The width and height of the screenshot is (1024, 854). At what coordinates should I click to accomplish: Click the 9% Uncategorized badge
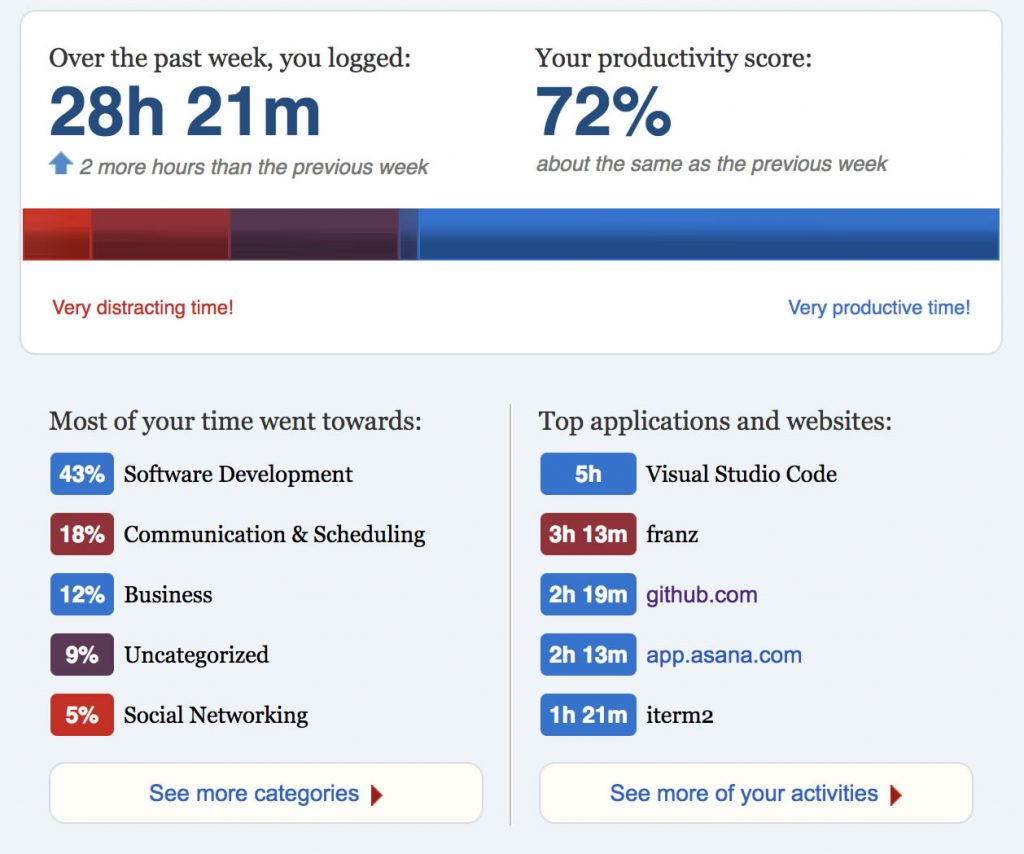pyautogui.click(x=82, y=654)
